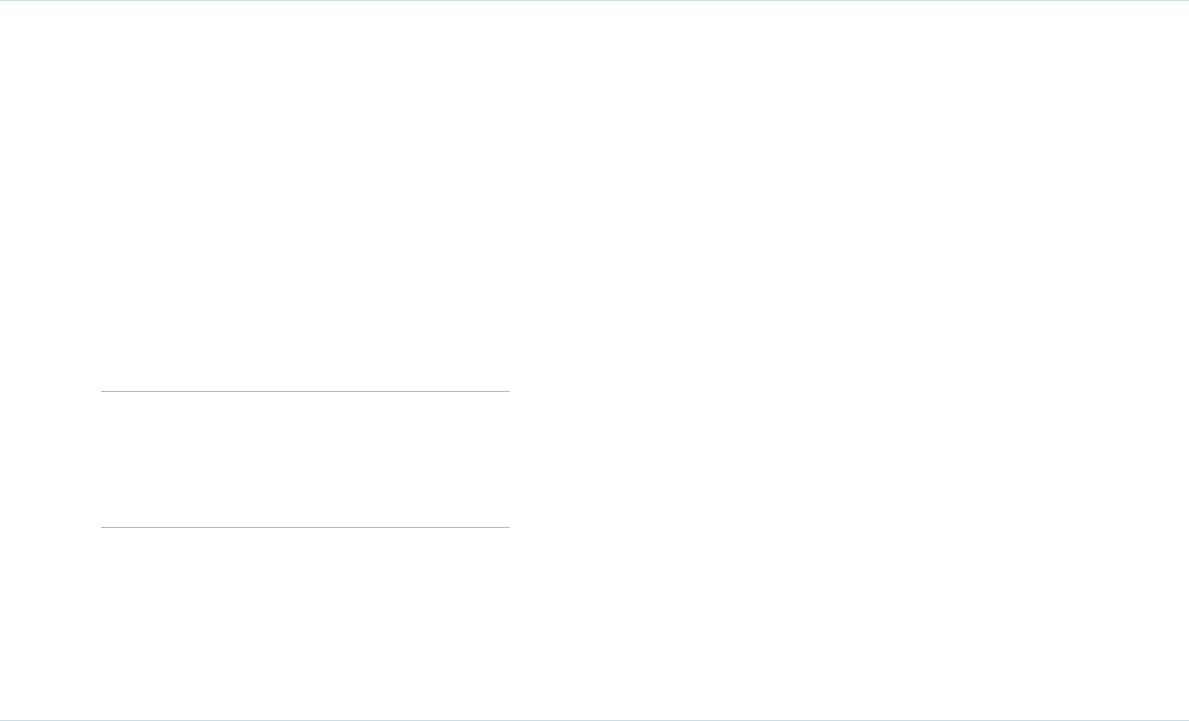Click the left end of the upper divider

pos(103,391)
